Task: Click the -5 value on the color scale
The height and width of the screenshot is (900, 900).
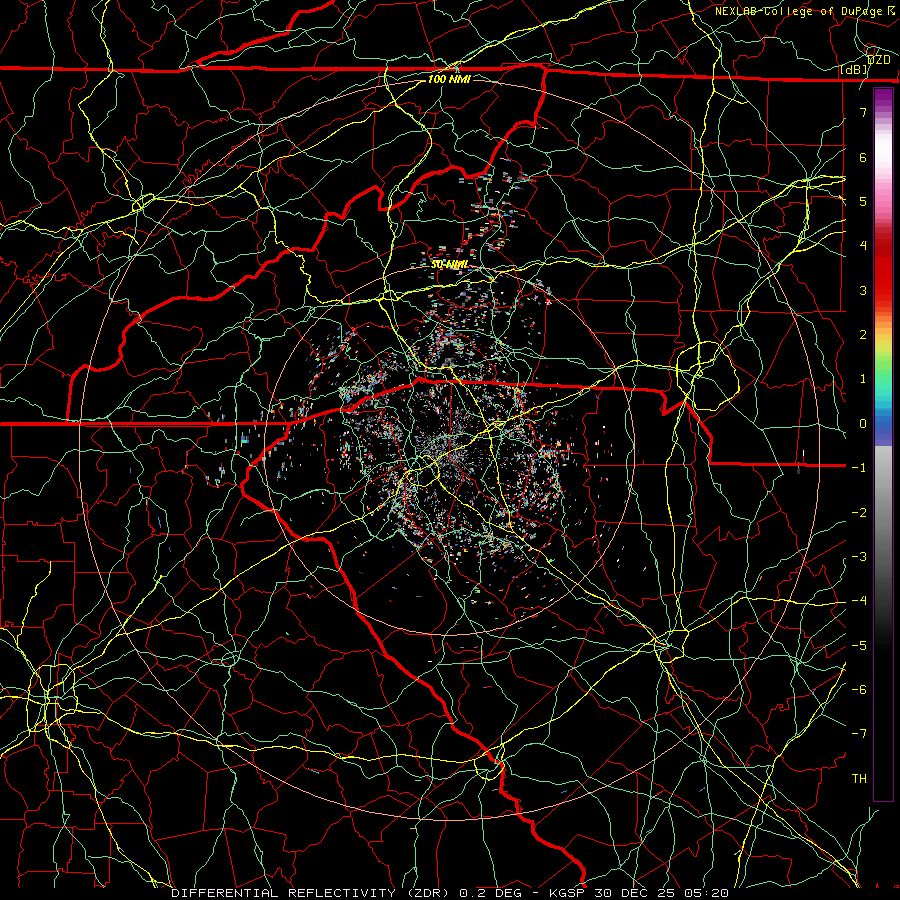Action: click(859, 646)
